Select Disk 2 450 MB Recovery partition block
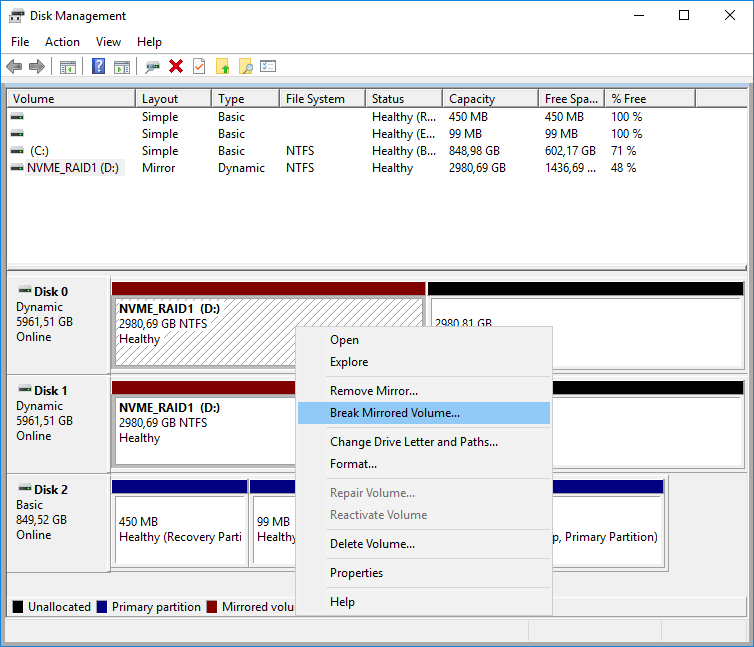754x647 pixels. (x=180, y=529)
